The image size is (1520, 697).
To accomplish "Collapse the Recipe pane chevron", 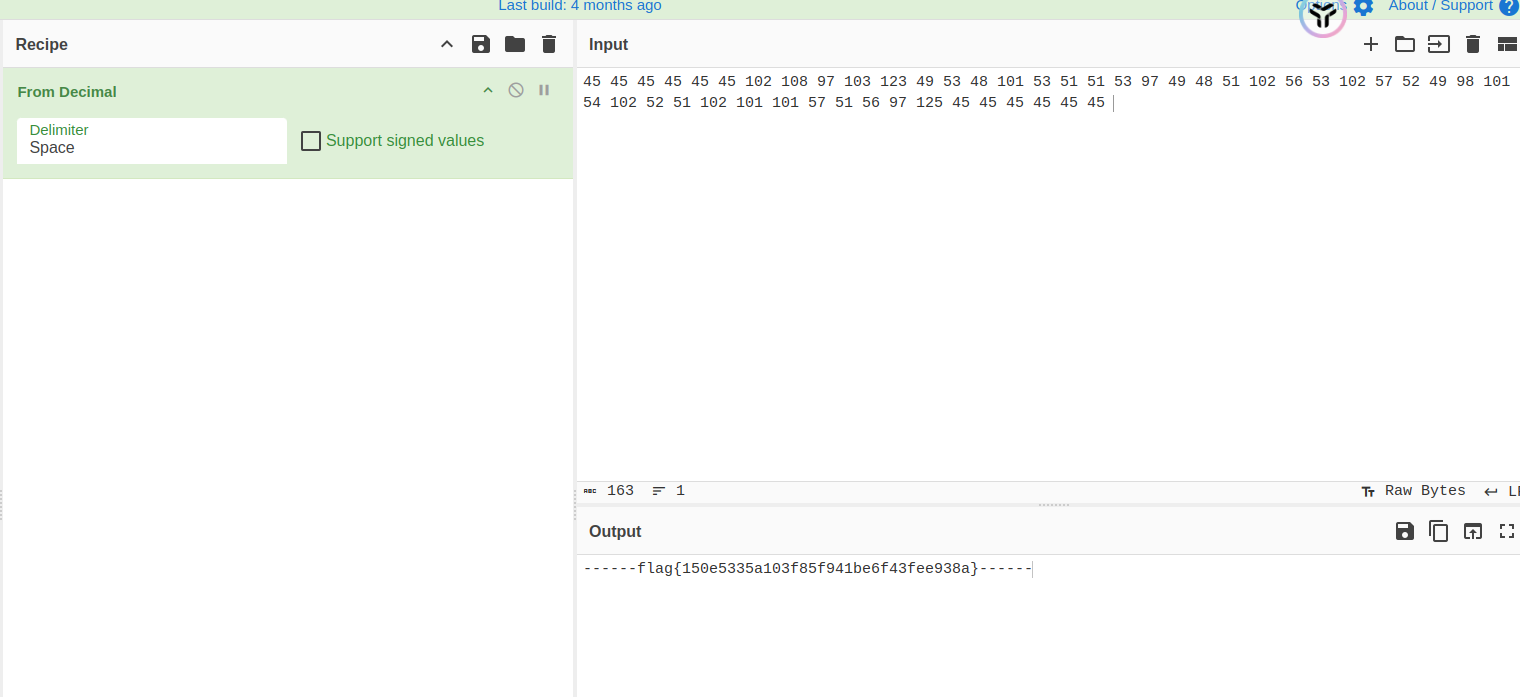I will tap(447, 44).
